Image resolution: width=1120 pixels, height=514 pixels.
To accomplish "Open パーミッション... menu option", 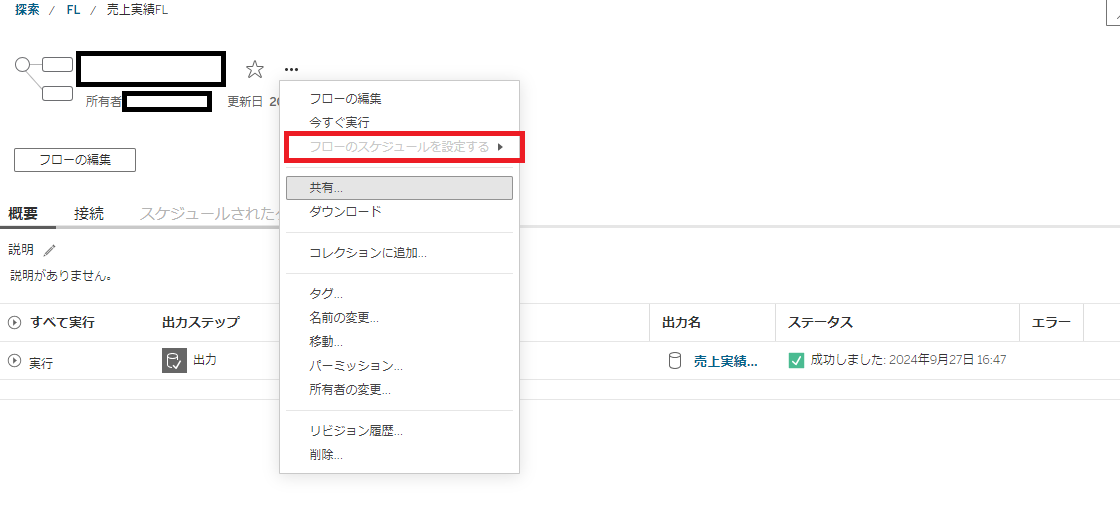I will [x=399, y=366].
